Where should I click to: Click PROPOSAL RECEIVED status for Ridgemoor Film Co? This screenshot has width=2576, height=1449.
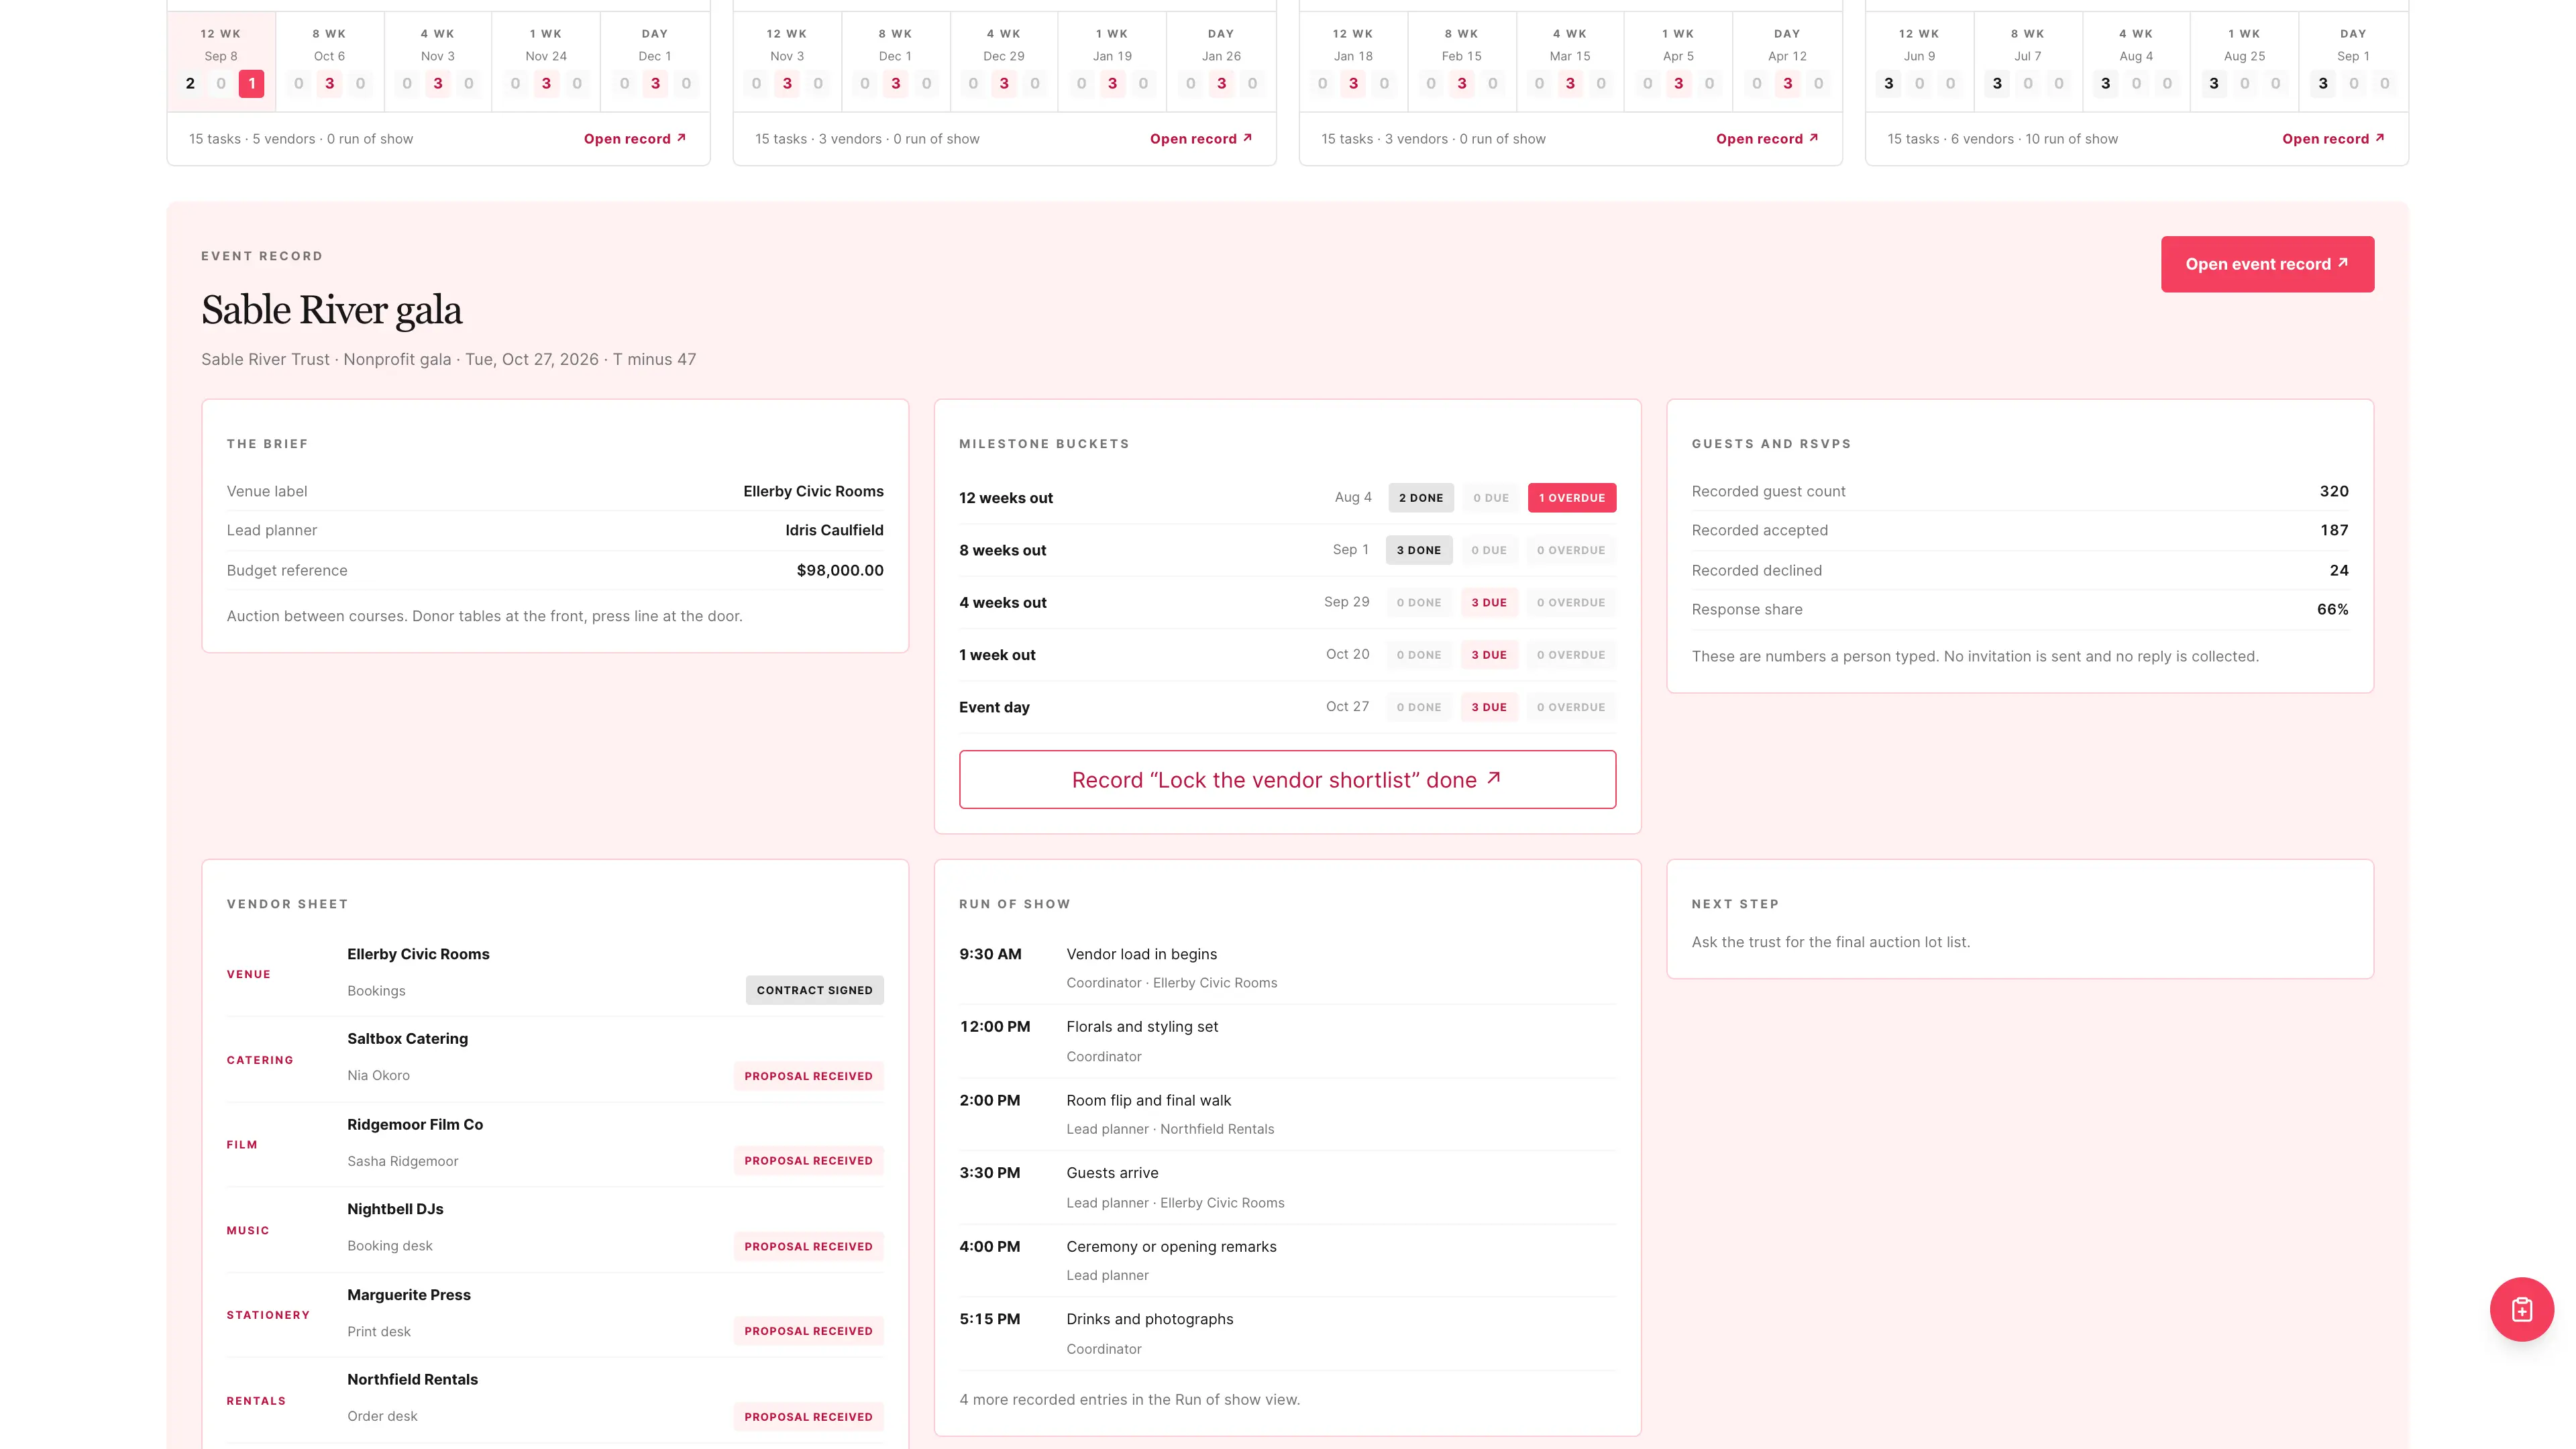coord(808,1161)
